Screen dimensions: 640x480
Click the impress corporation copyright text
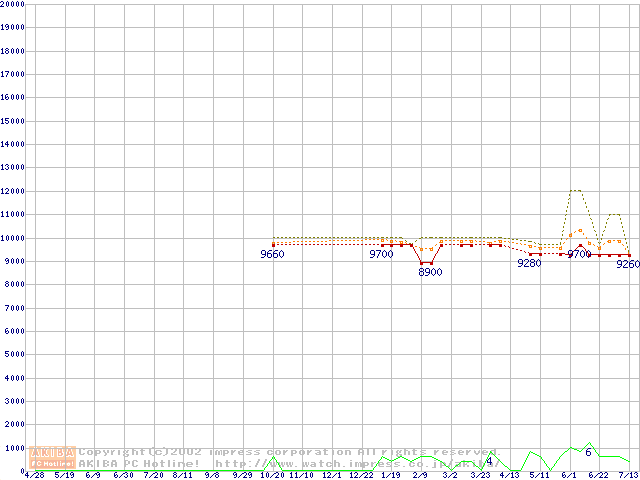tap(290, 452)
